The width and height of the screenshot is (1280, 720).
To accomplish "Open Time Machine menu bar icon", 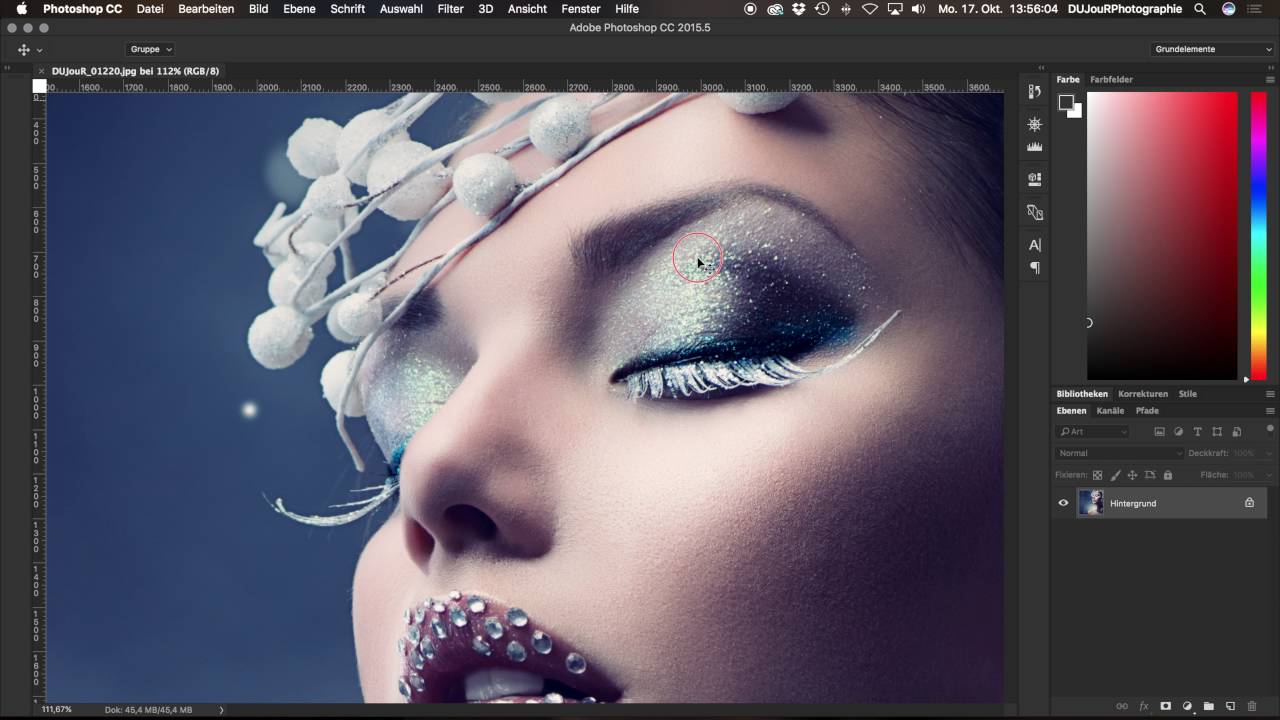I will 822,9.
